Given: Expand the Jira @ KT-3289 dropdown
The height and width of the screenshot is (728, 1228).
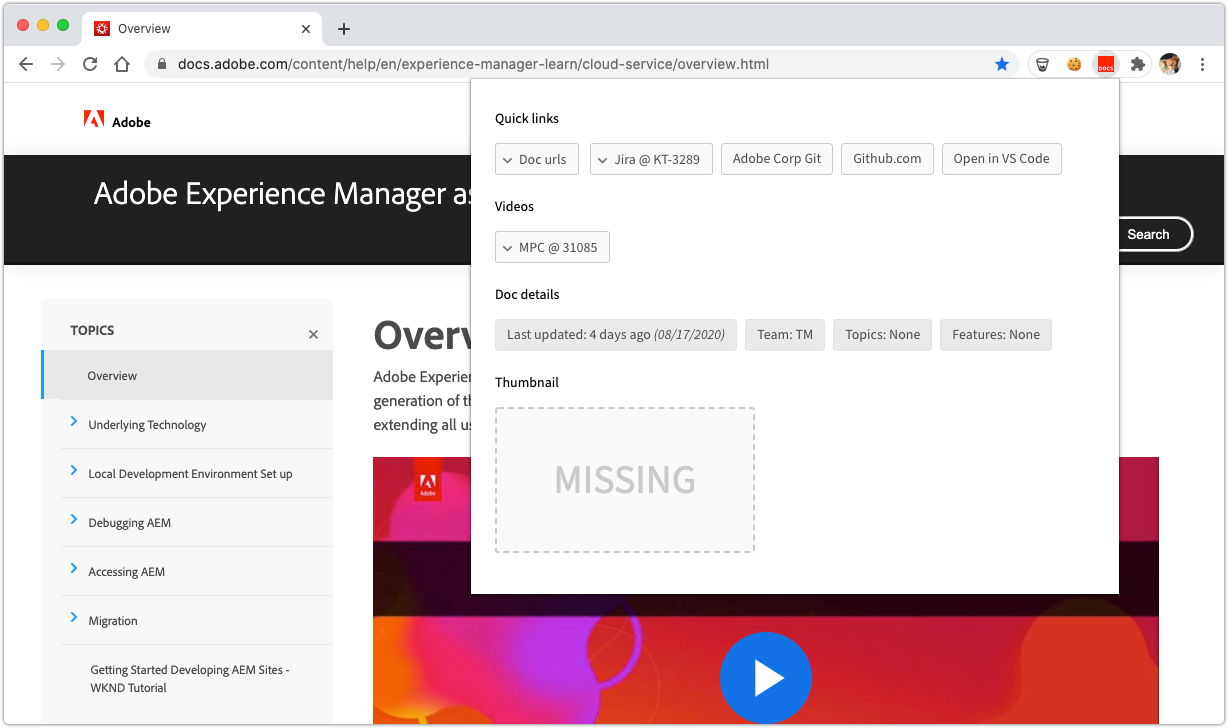Looking at the screenshot, I should pos(651,159).
